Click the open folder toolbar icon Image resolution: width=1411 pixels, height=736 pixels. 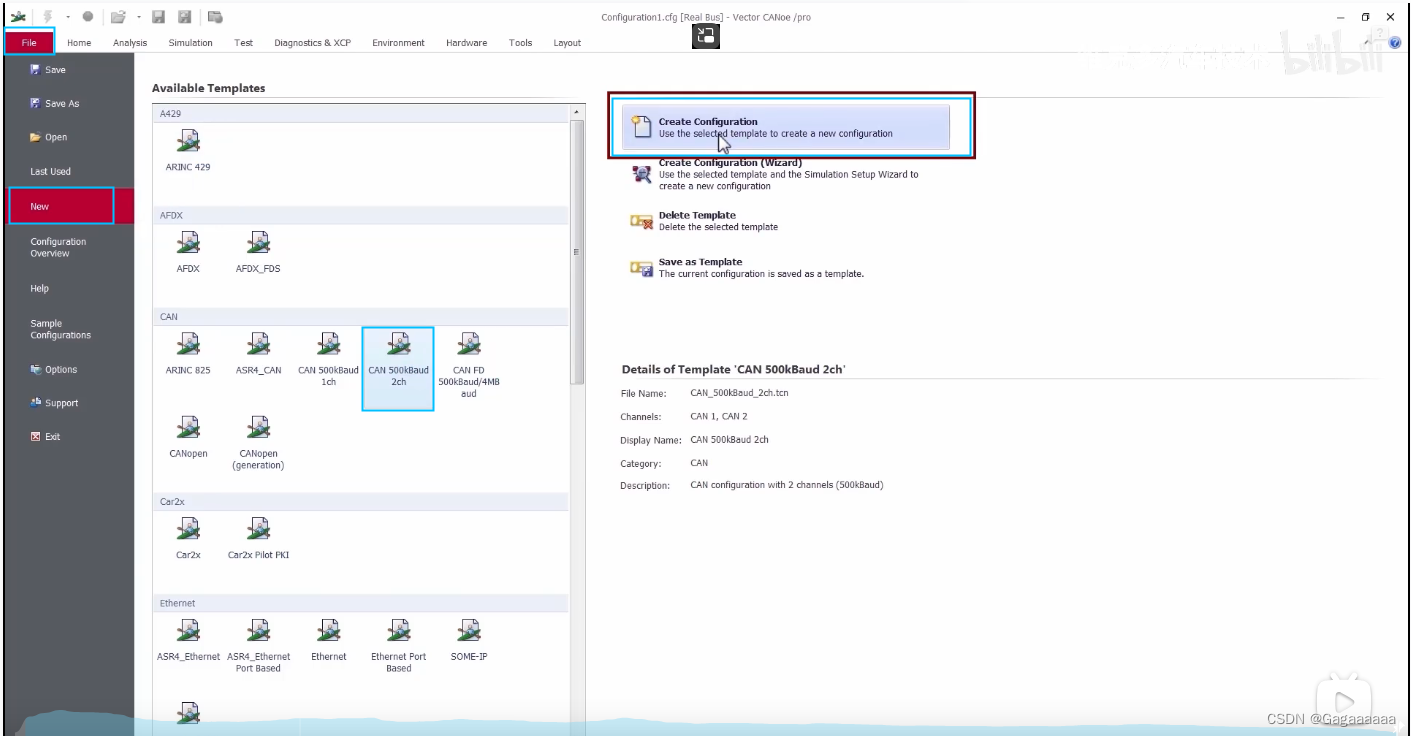(x=118, y=17)
